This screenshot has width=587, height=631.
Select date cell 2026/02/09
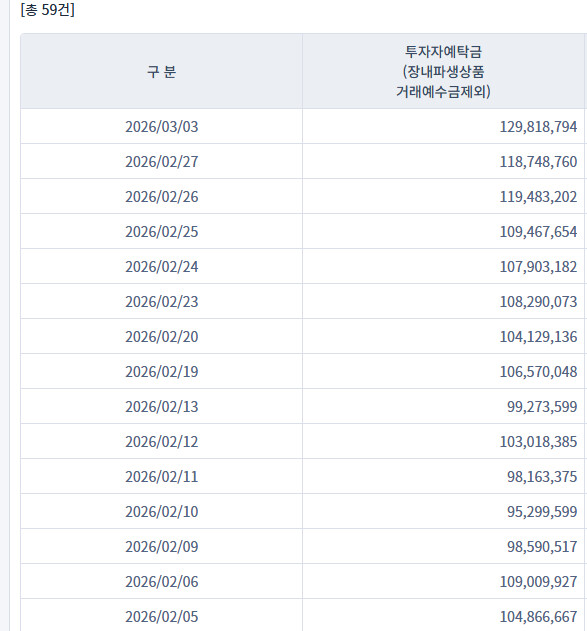tap(161, 547)
